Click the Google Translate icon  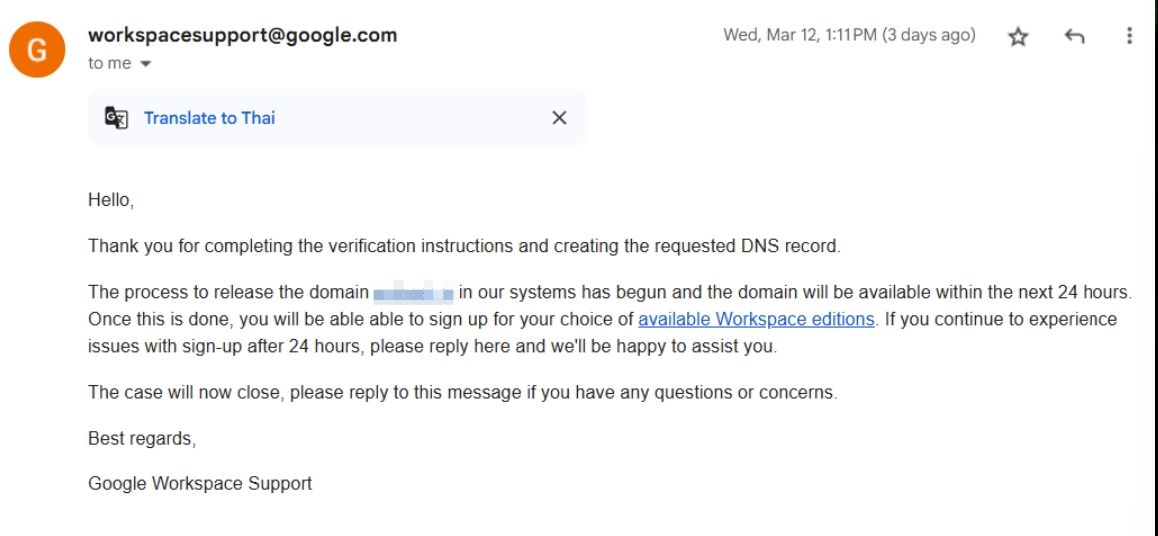click(x=117, y=118)
